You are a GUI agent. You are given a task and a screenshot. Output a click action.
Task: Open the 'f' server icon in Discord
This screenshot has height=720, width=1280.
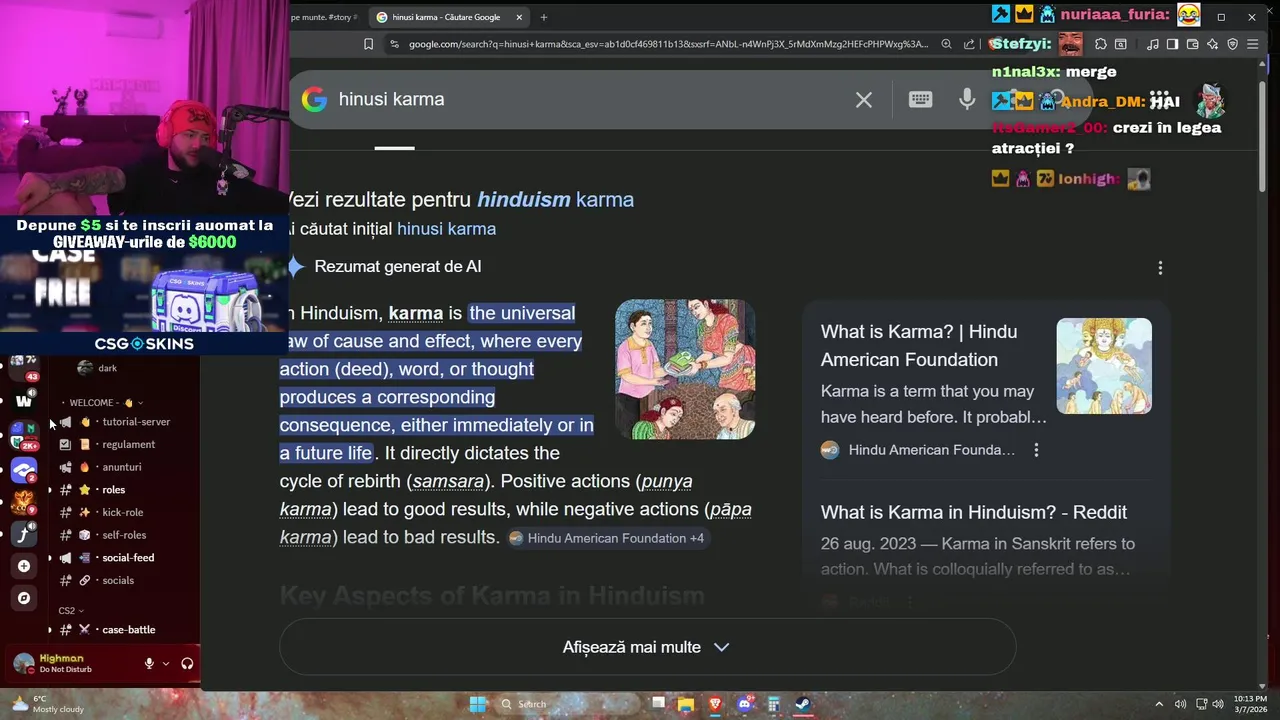(24, 534)
